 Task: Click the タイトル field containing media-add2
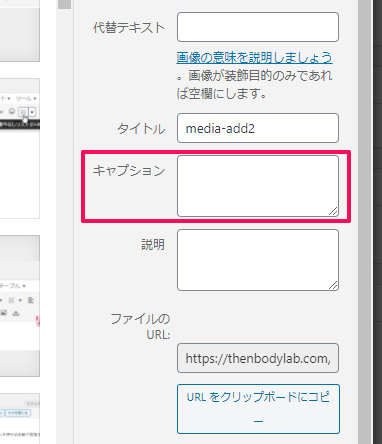[x=258, y=128]
